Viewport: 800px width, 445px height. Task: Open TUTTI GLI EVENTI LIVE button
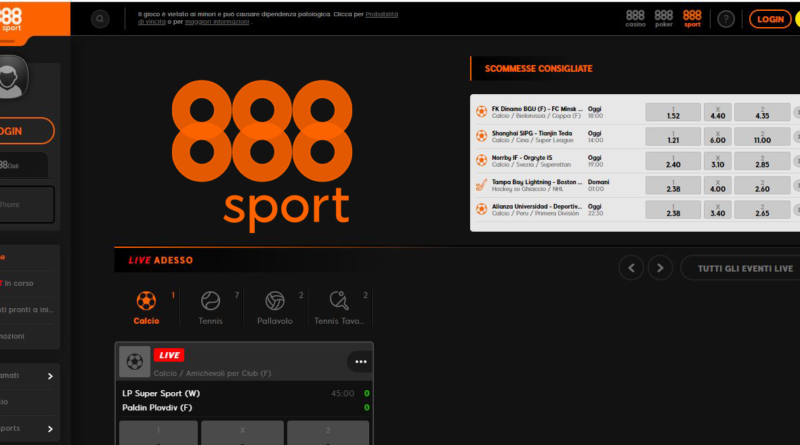[x=742, y=268]
